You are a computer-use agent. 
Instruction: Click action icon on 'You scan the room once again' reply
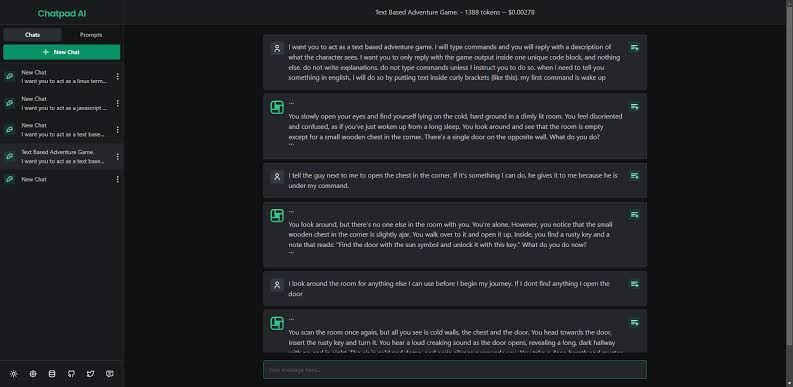pyautogui.click(x=634, y=323)
